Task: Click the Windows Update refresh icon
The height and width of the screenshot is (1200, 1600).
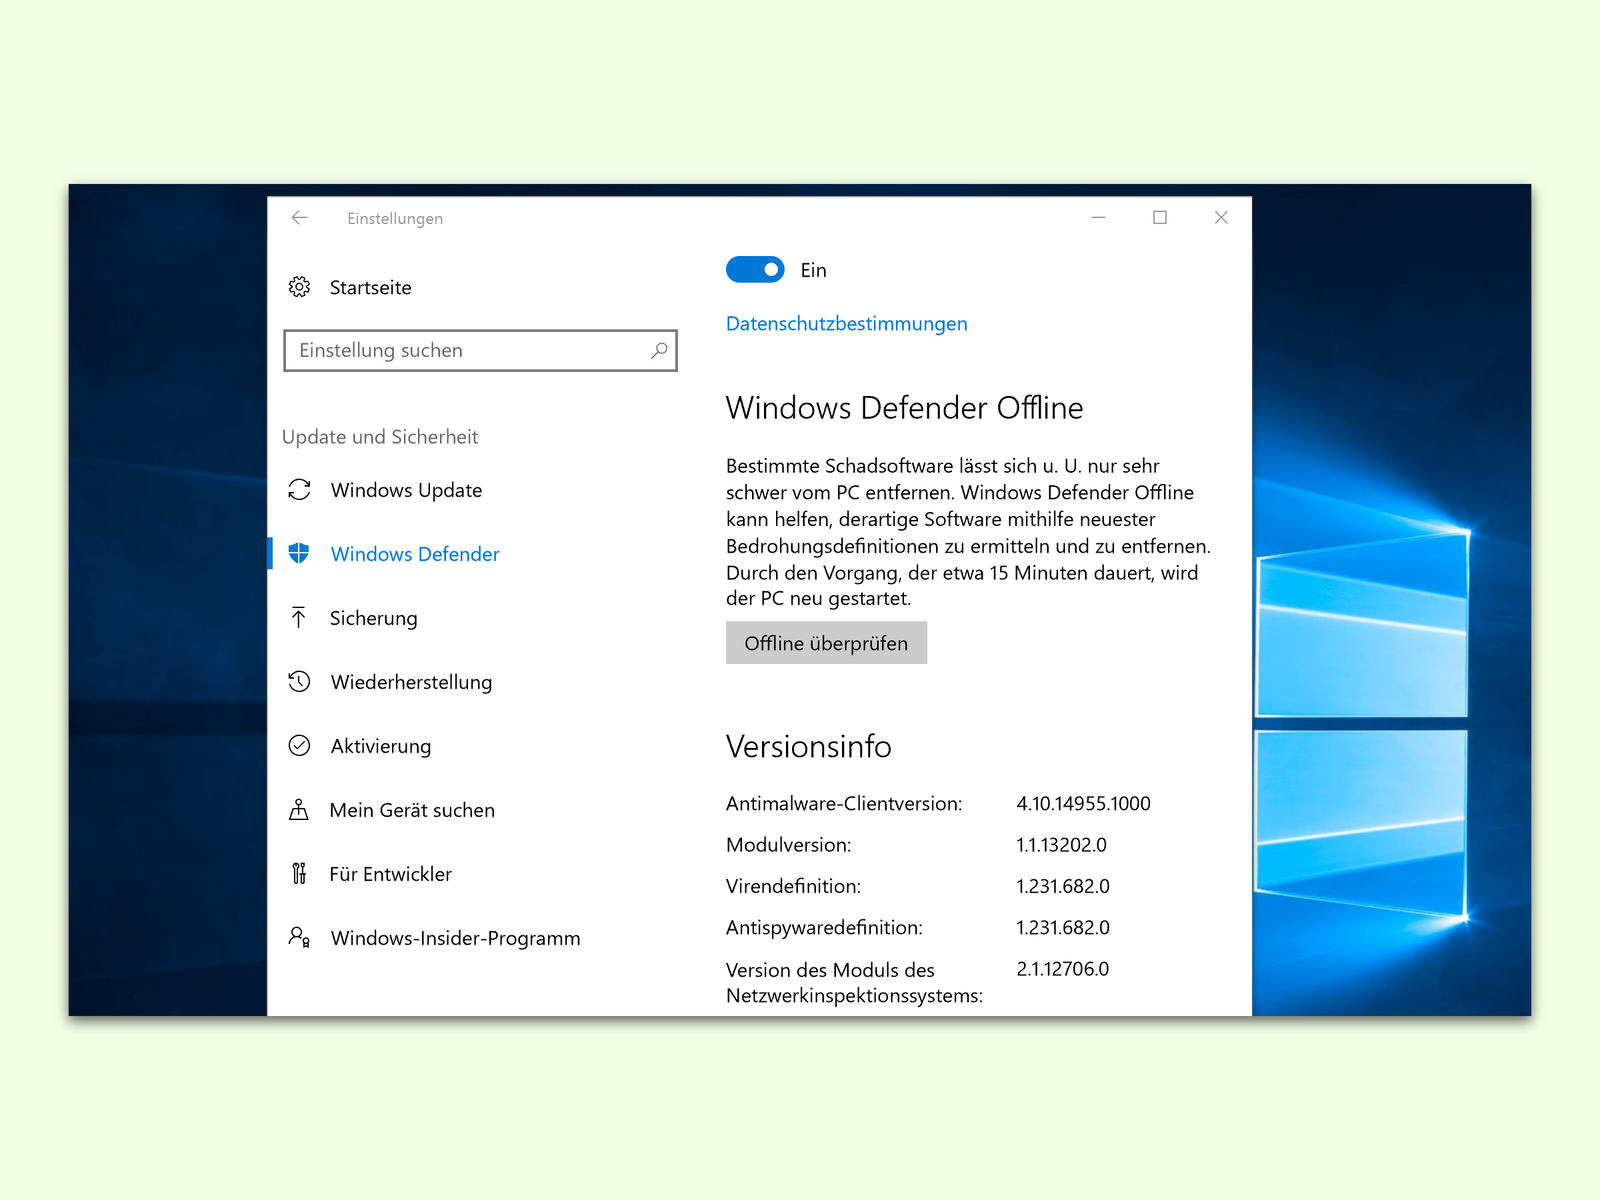Action: (299, 489)
